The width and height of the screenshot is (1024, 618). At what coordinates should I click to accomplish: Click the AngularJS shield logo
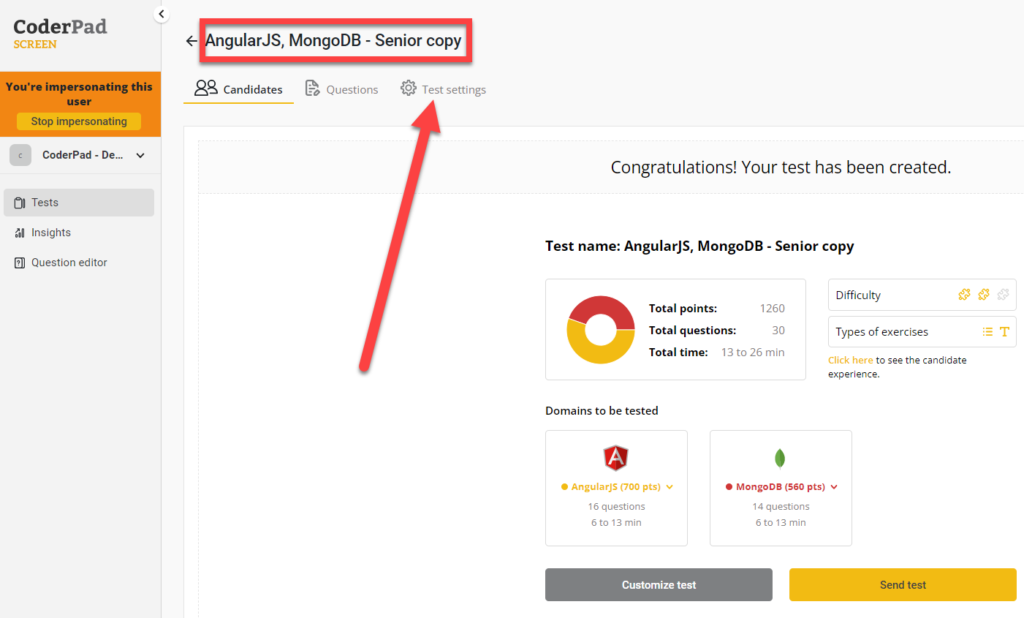coord(616,458)
